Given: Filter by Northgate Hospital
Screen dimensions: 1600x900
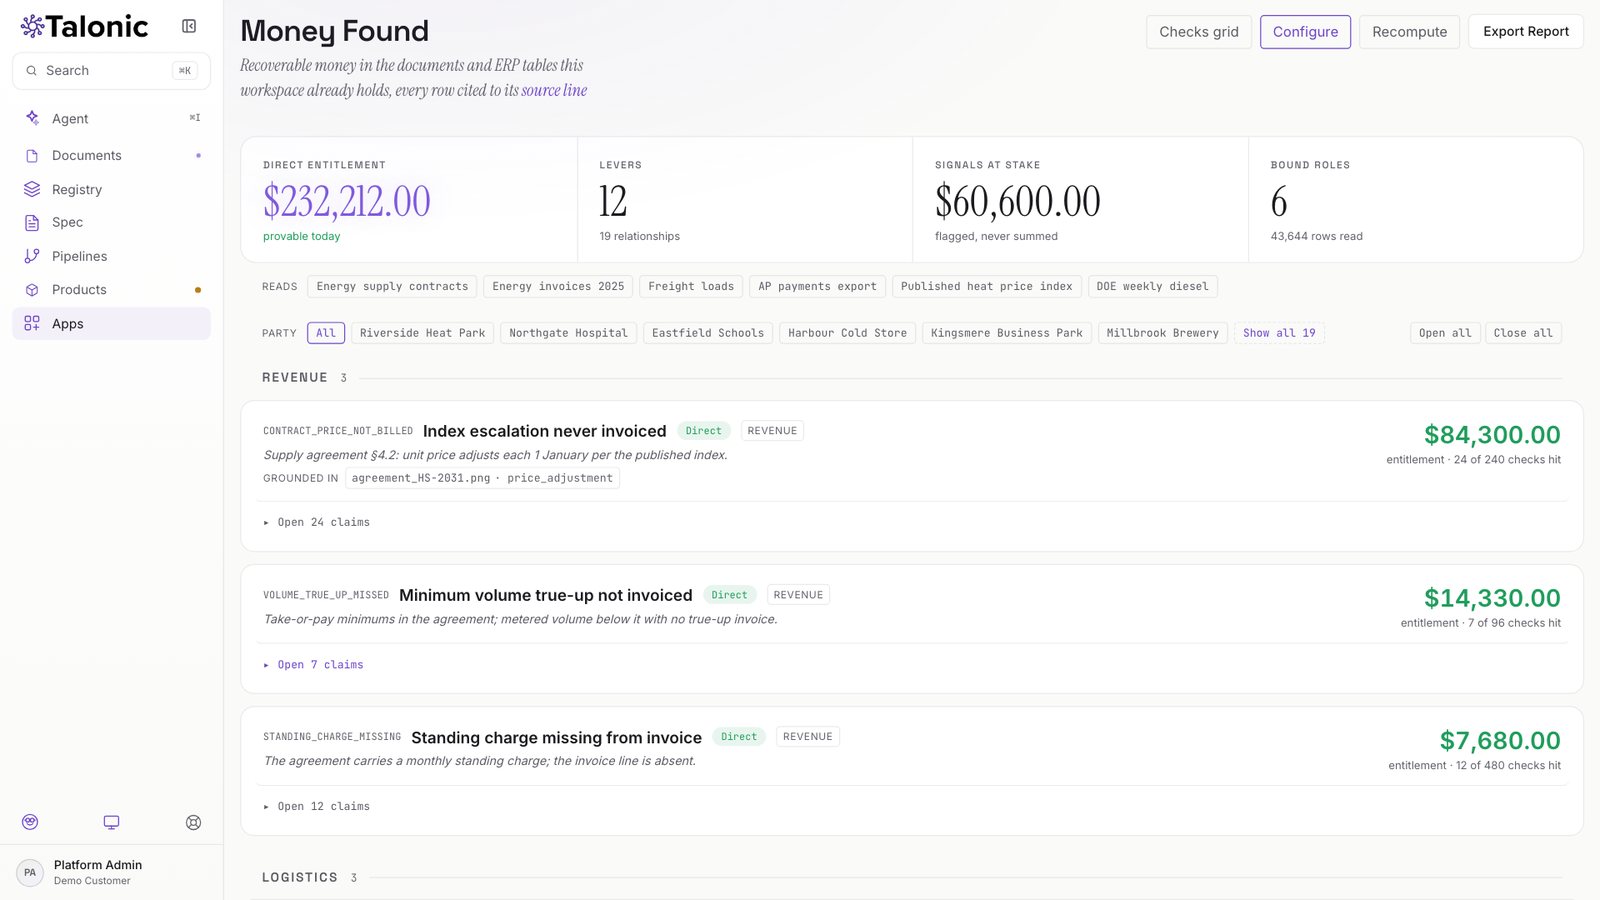Looking at the screenshot, I should pyautogui.click(x=568, y=333).
